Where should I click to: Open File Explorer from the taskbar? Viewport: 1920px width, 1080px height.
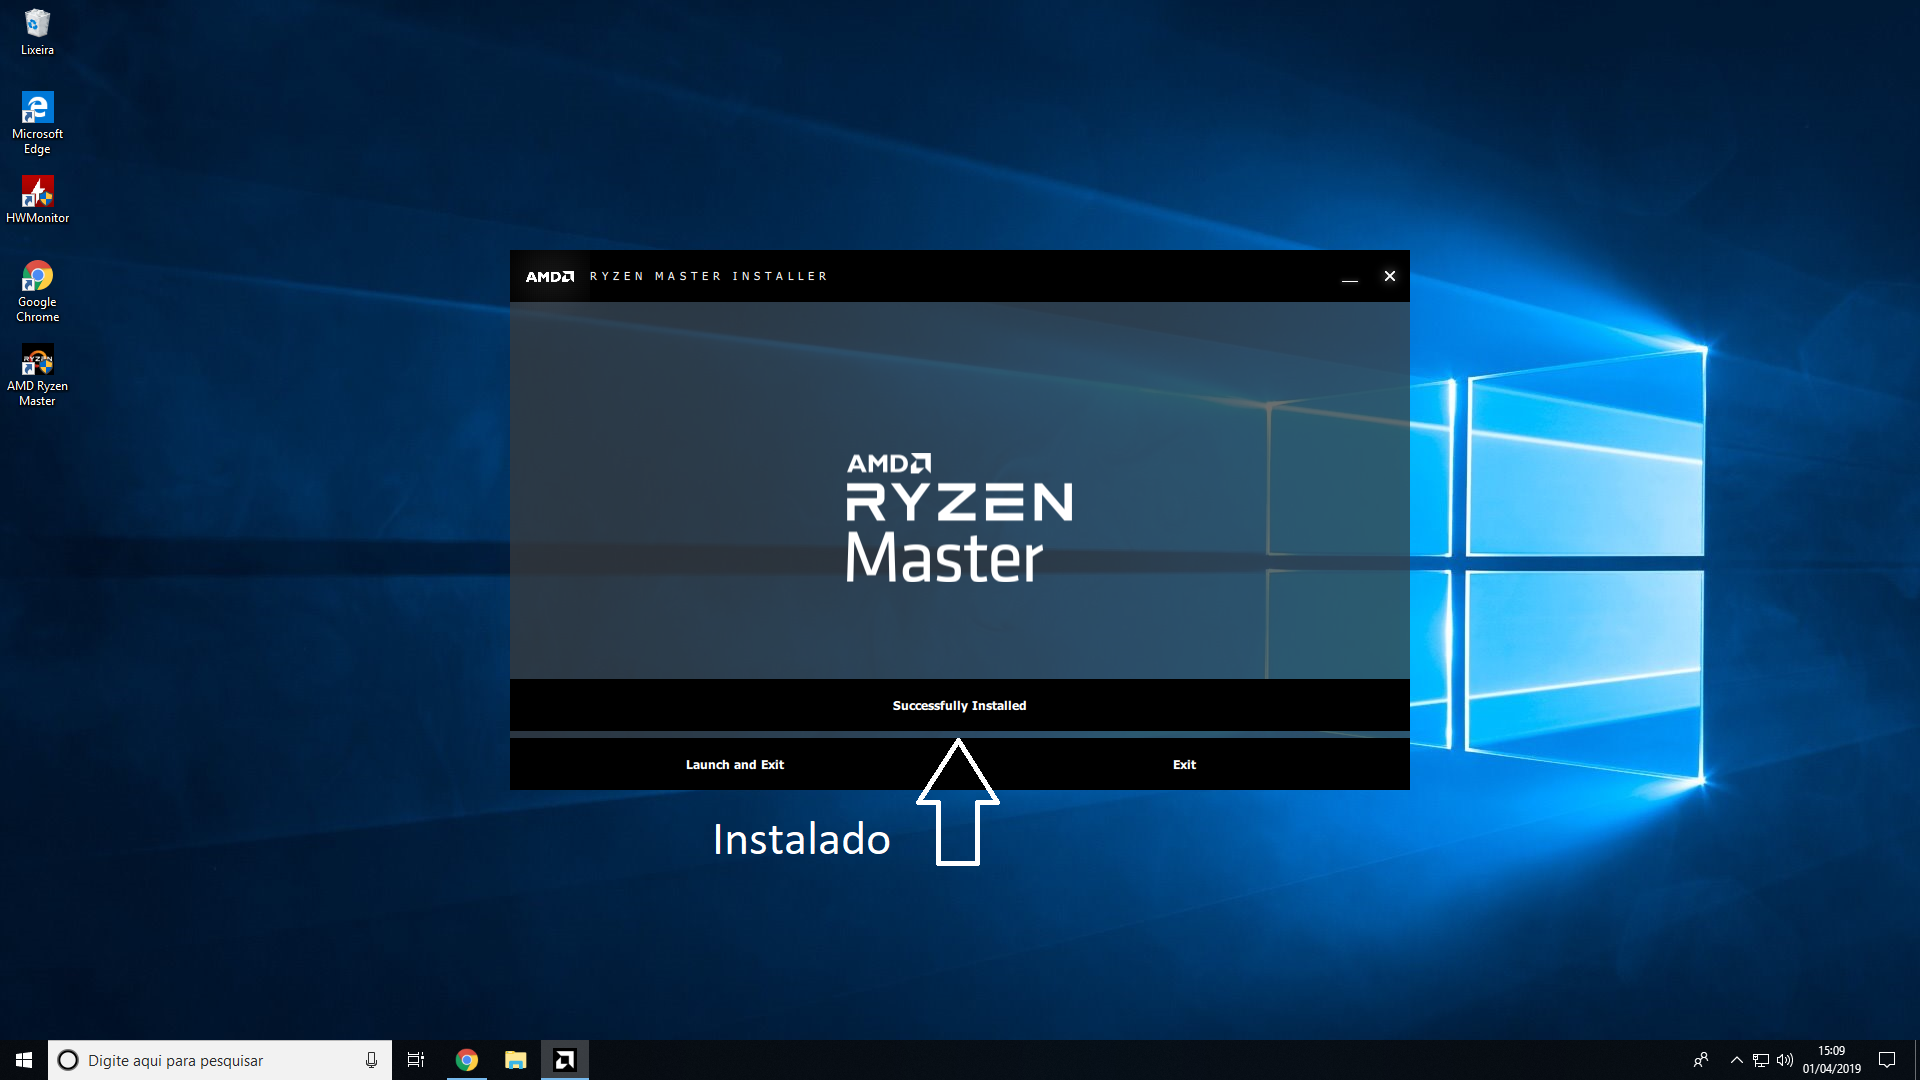coord(515,1060)
